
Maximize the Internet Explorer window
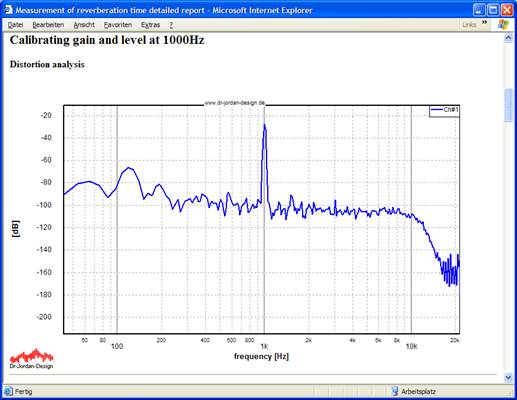point(493,10)
